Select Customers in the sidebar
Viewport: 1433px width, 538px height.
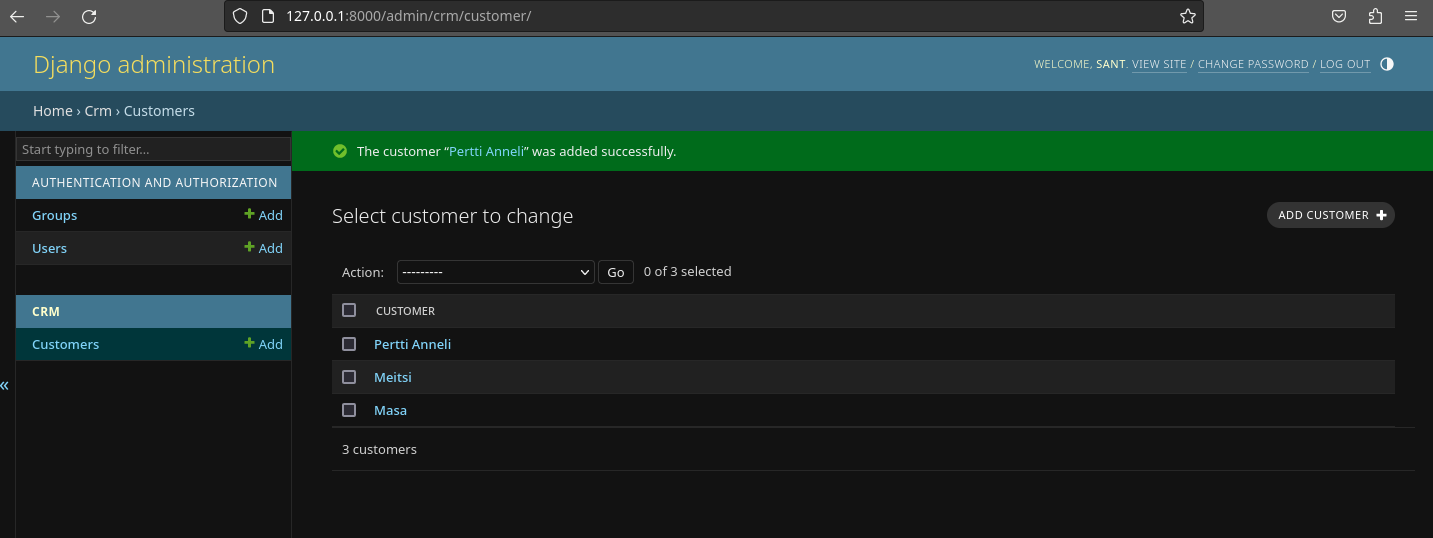point(66,344)
